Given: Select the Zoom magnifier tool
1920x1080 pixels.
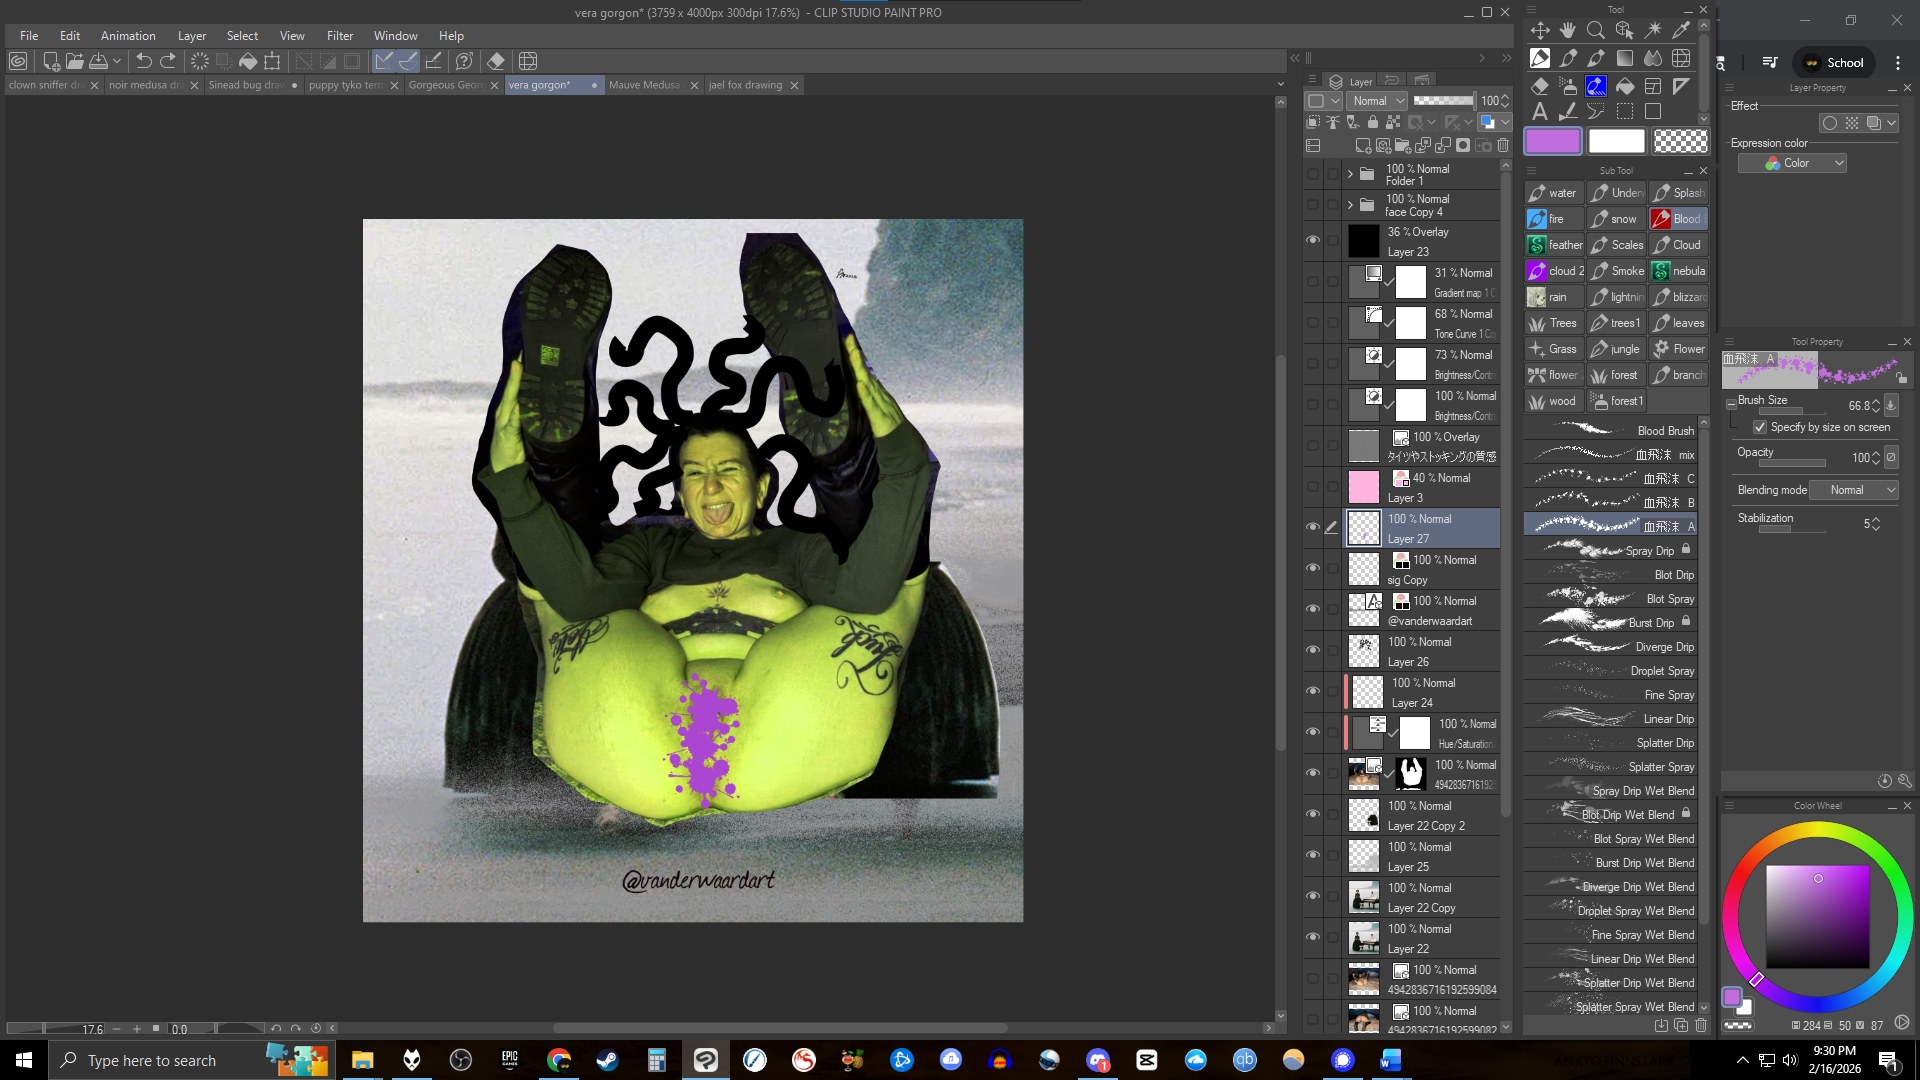Looking at the screenshot, I should [1596, 30].
